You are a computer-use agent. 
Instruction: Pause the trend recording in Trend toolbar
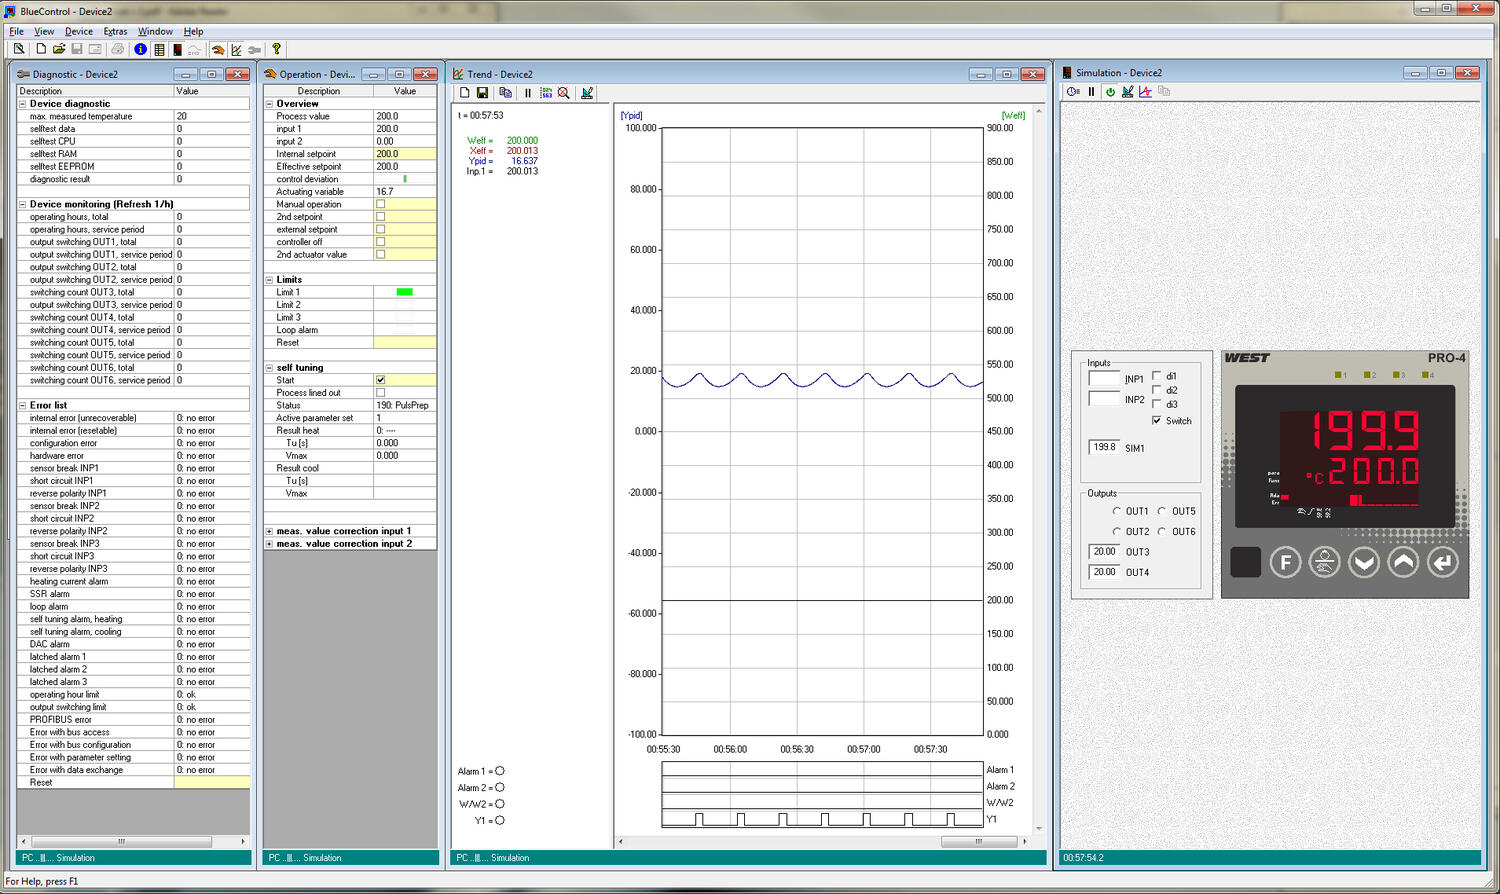(528, 93)
